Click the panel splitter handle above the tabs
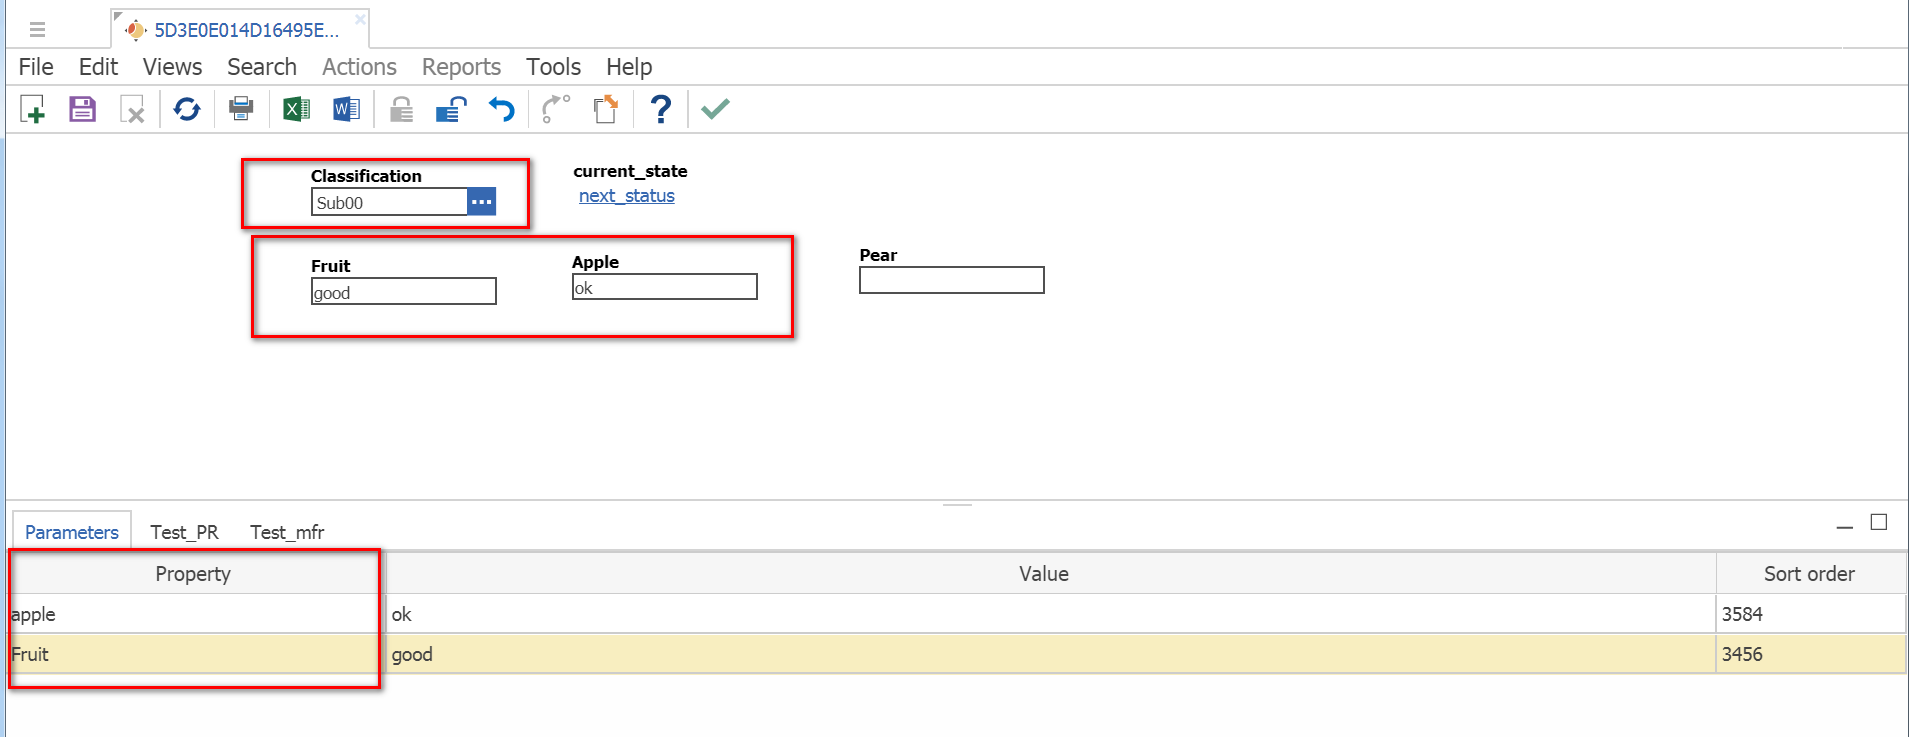 pyautogui.click(x=957, y=505)
